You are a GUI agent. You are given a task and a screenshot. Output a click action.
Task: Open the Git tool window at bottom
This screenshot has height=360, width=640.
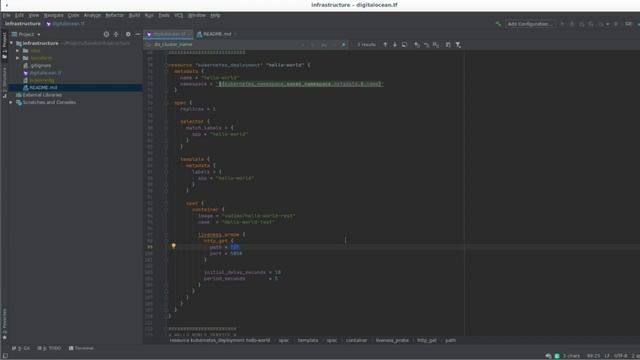click(x=20, y=348)
